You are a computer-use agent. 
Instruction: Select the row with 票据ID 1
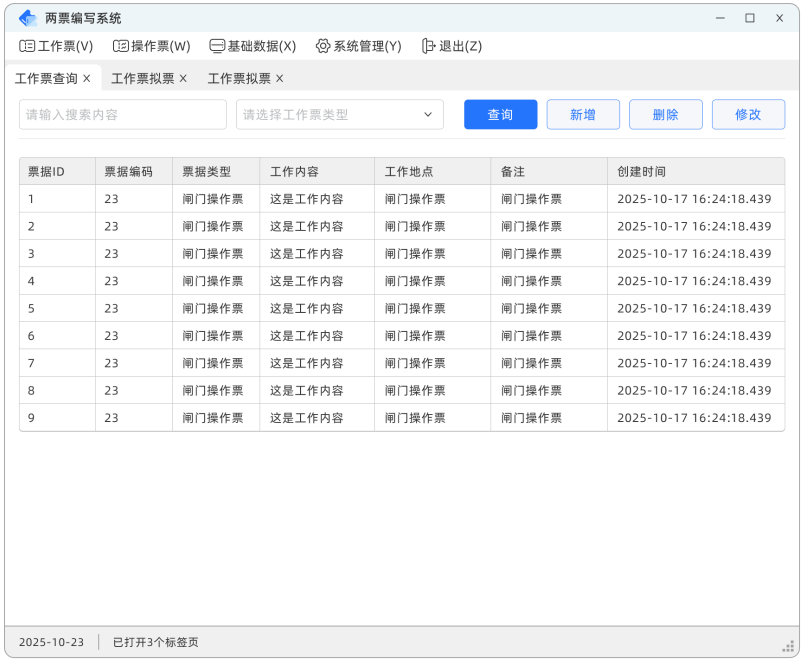(402, 199)
